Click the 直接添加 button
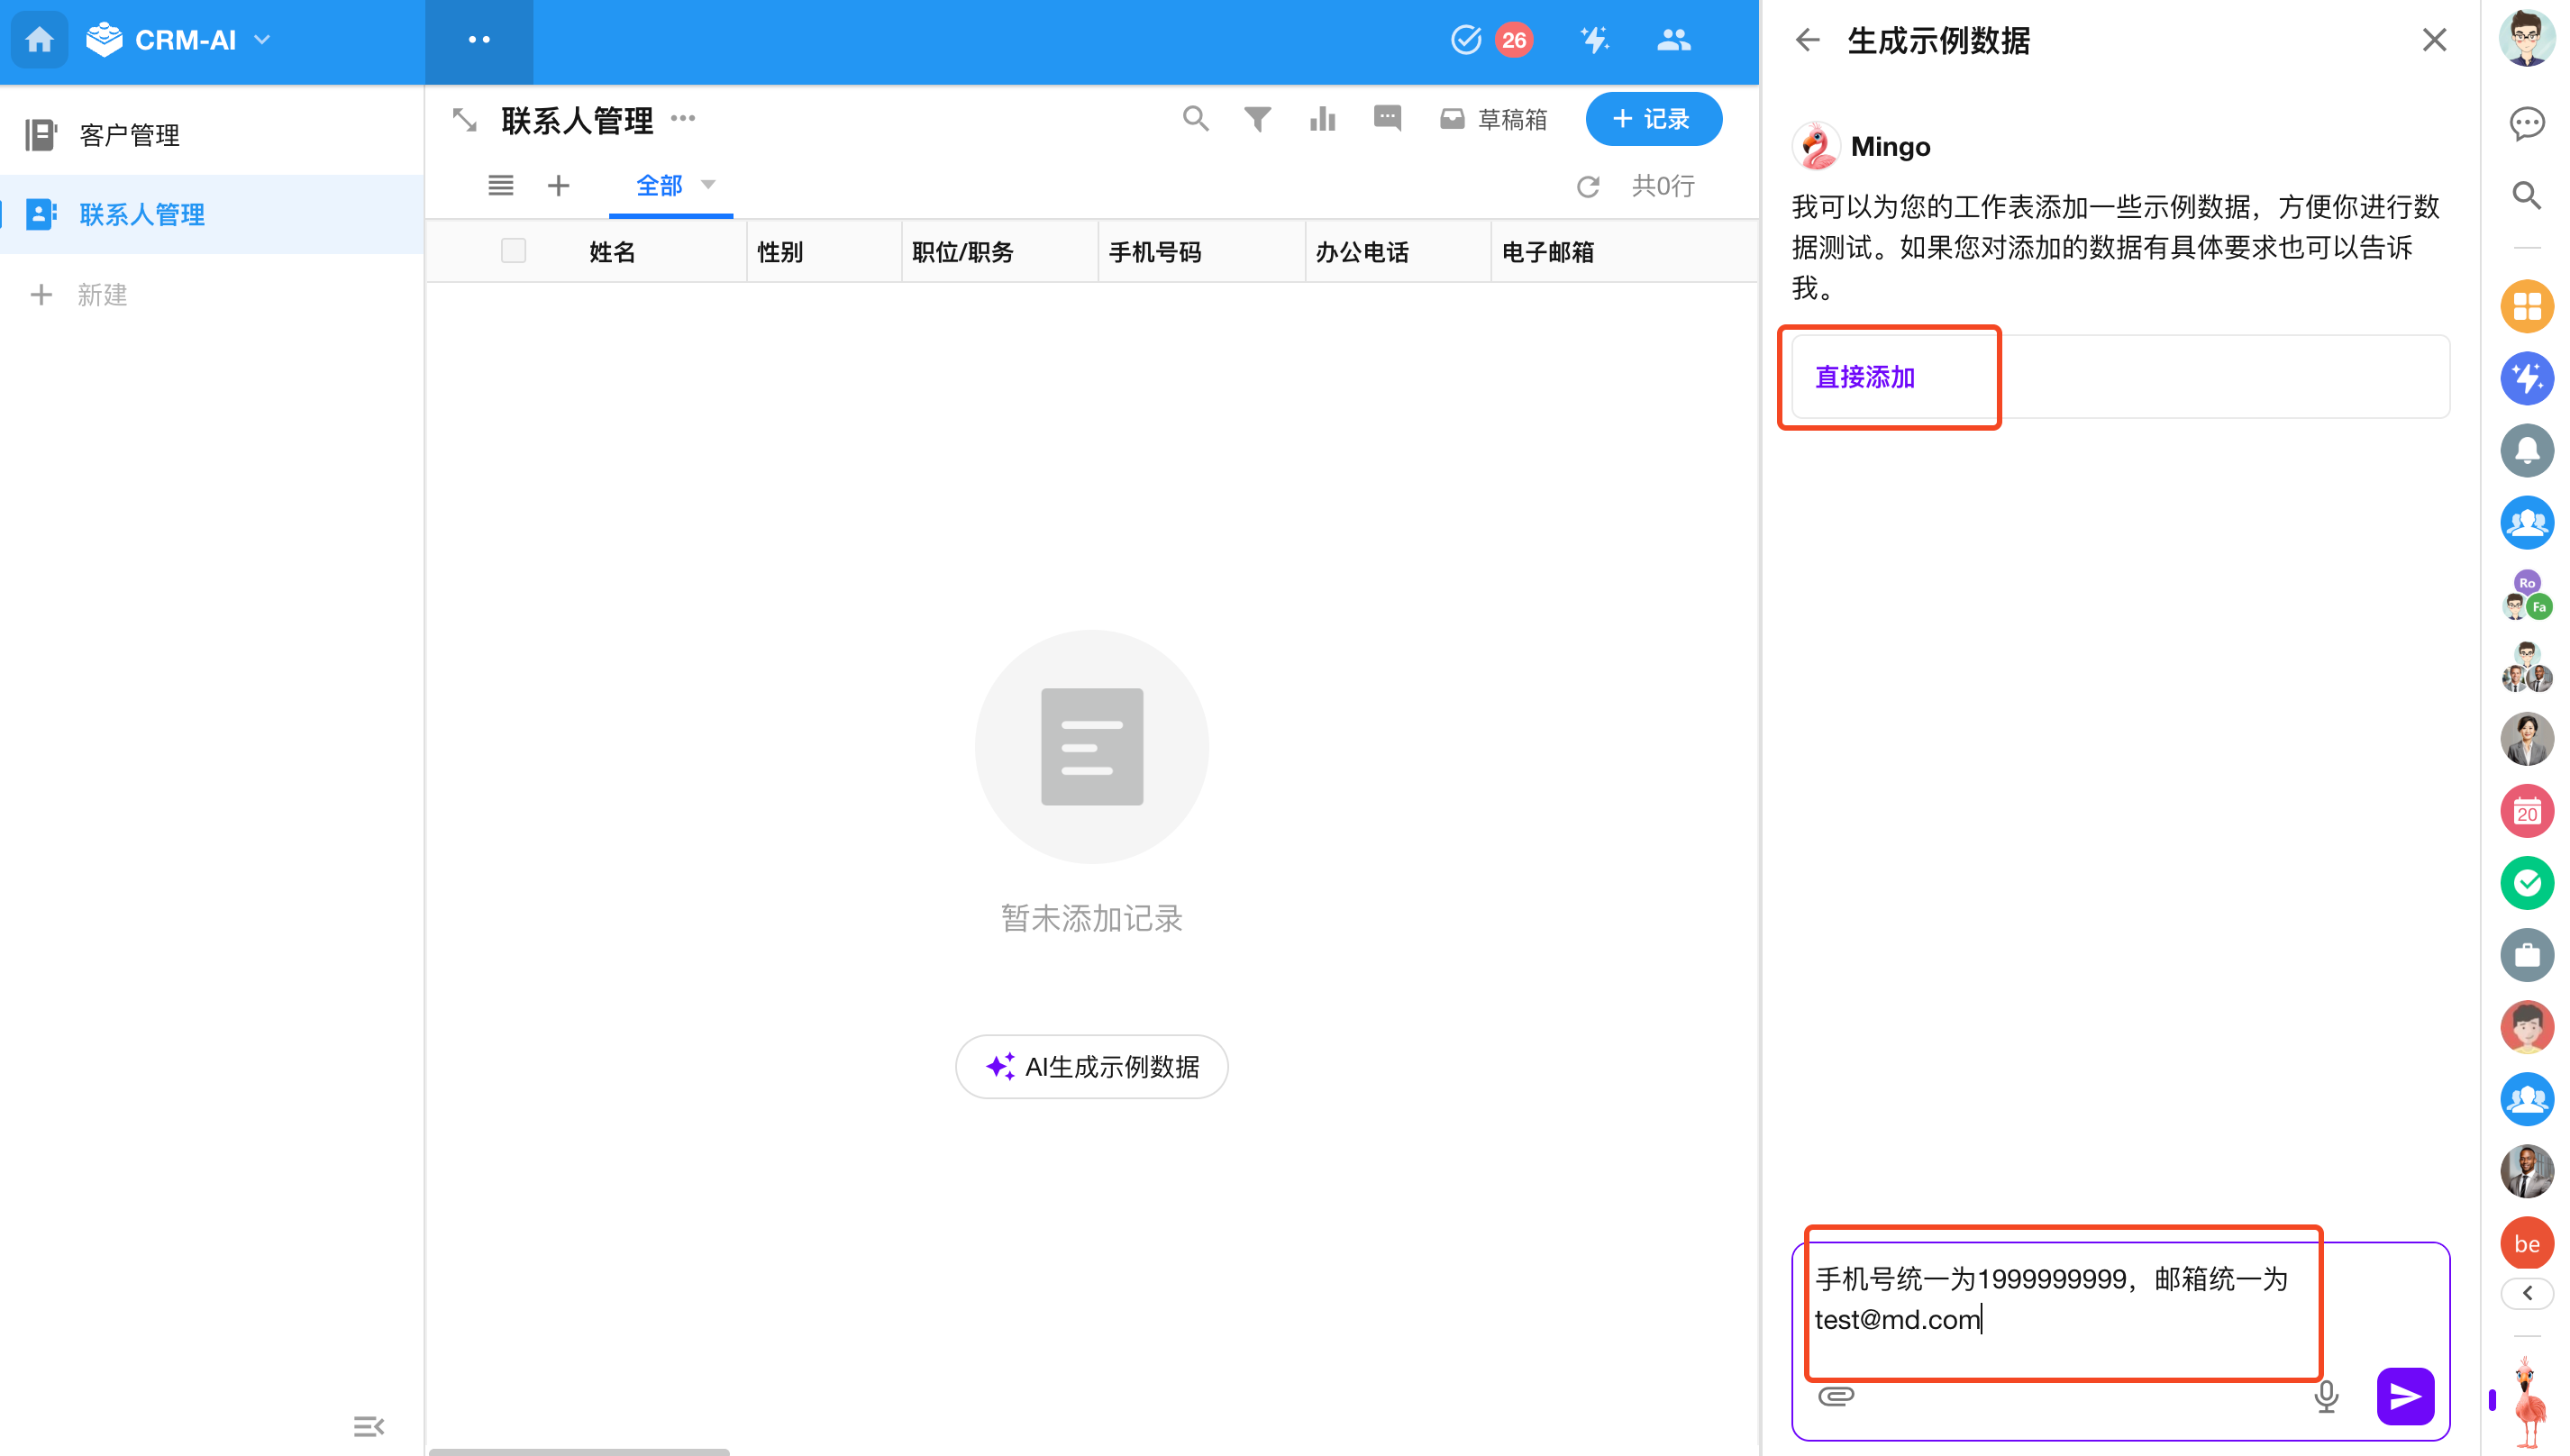This screenshot has height=1456, width=2570. 1864,377
